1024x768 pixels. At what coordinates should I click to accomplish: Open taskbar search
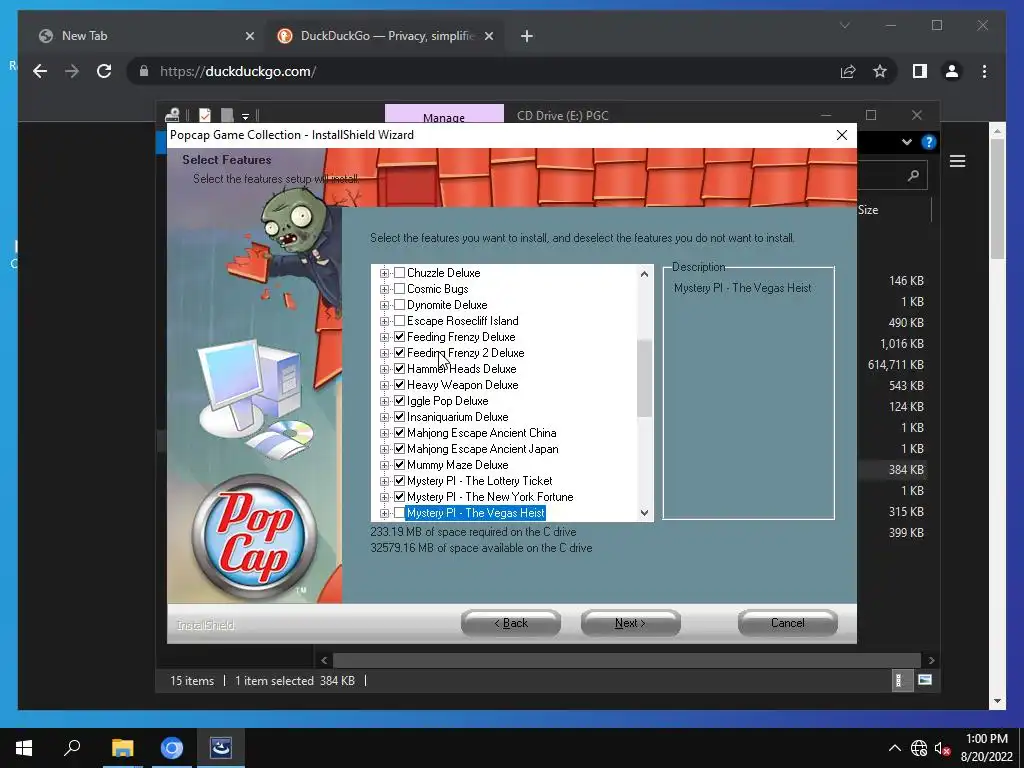click(72, 748)
